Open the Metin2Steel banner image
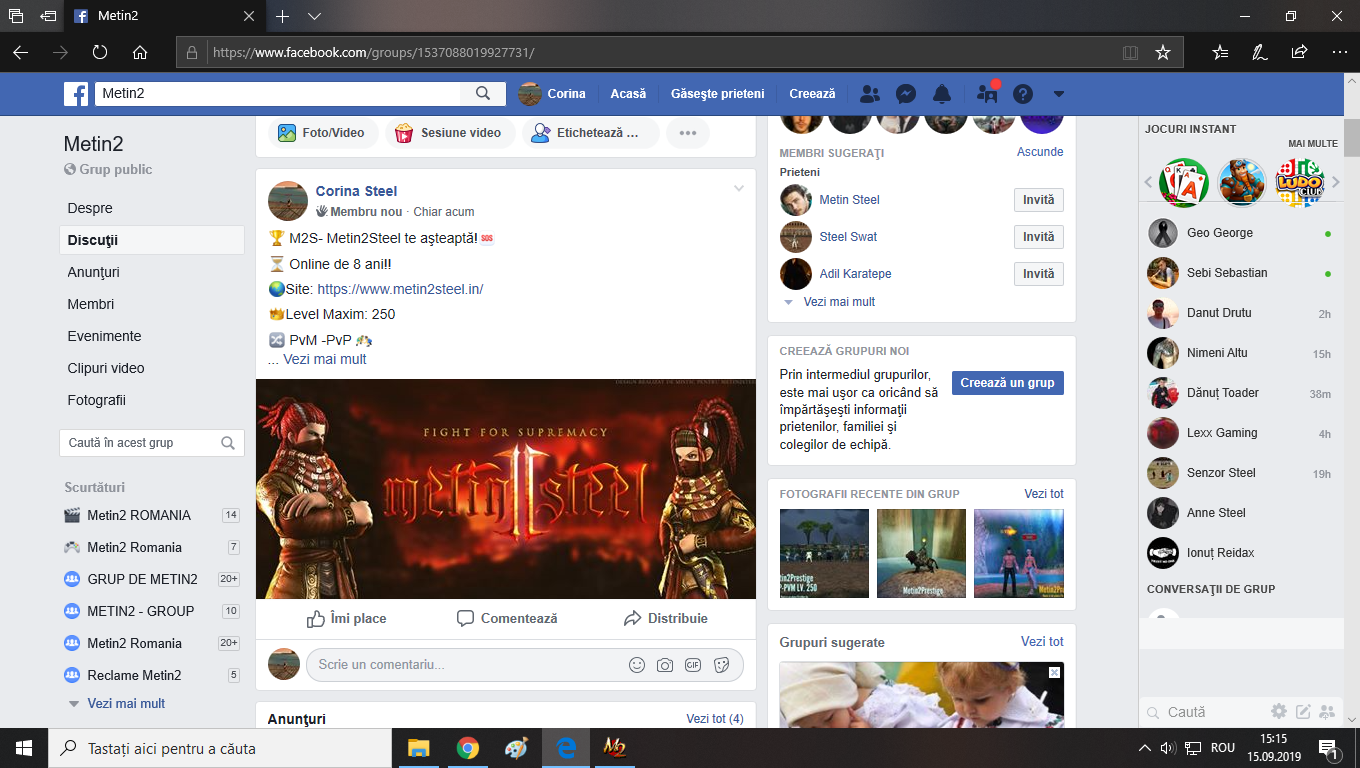Screen dimensions: 1360x768 pyautogui.click(x=506, y=489)
